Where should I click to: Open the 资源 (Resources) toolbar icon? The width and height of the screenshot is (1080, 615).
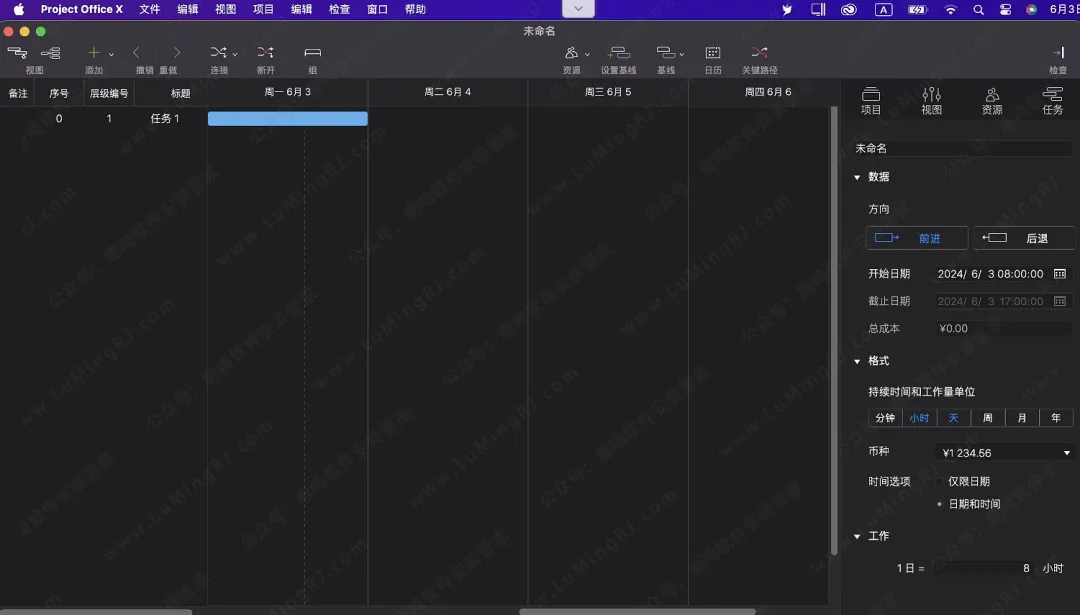571,53
